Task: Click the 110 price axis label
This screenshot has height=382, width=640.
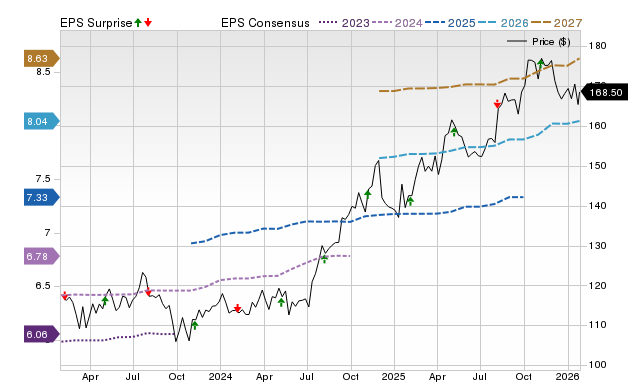Action: tap(598, 325)
